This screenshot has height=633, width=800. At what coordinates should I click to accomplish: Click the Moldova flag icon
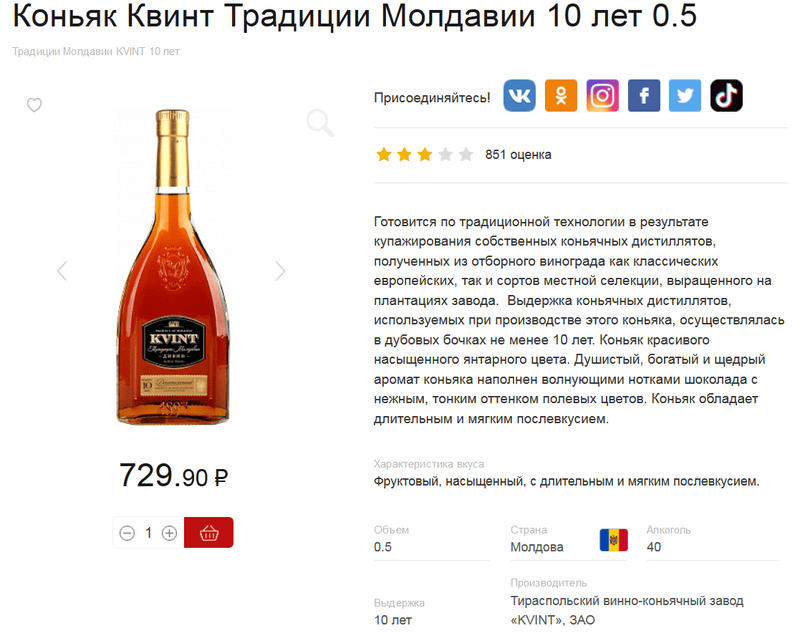pyautogui.click(x=614, y=540)
